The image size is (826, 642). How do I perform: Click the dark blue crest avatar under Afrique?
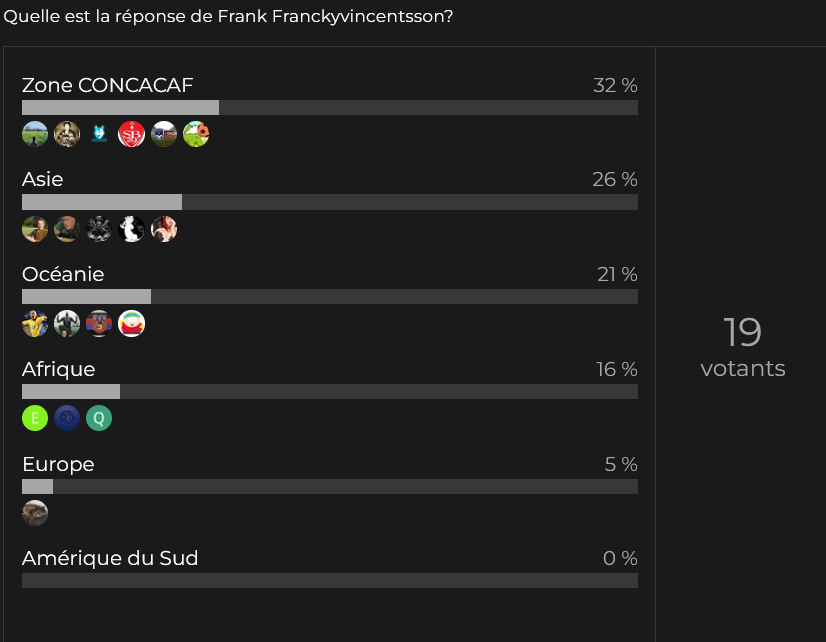[x=67, y=418]
